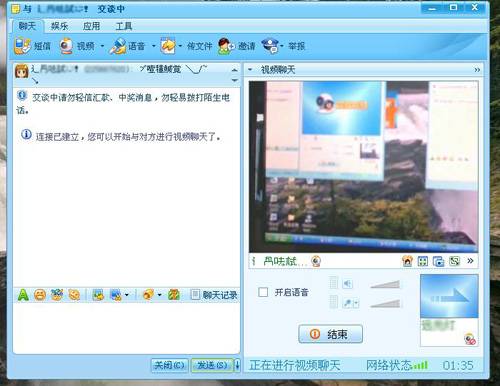The image size is (500, 386).
Task: Adjust the speaker volume slider
Action: (385, 284)
